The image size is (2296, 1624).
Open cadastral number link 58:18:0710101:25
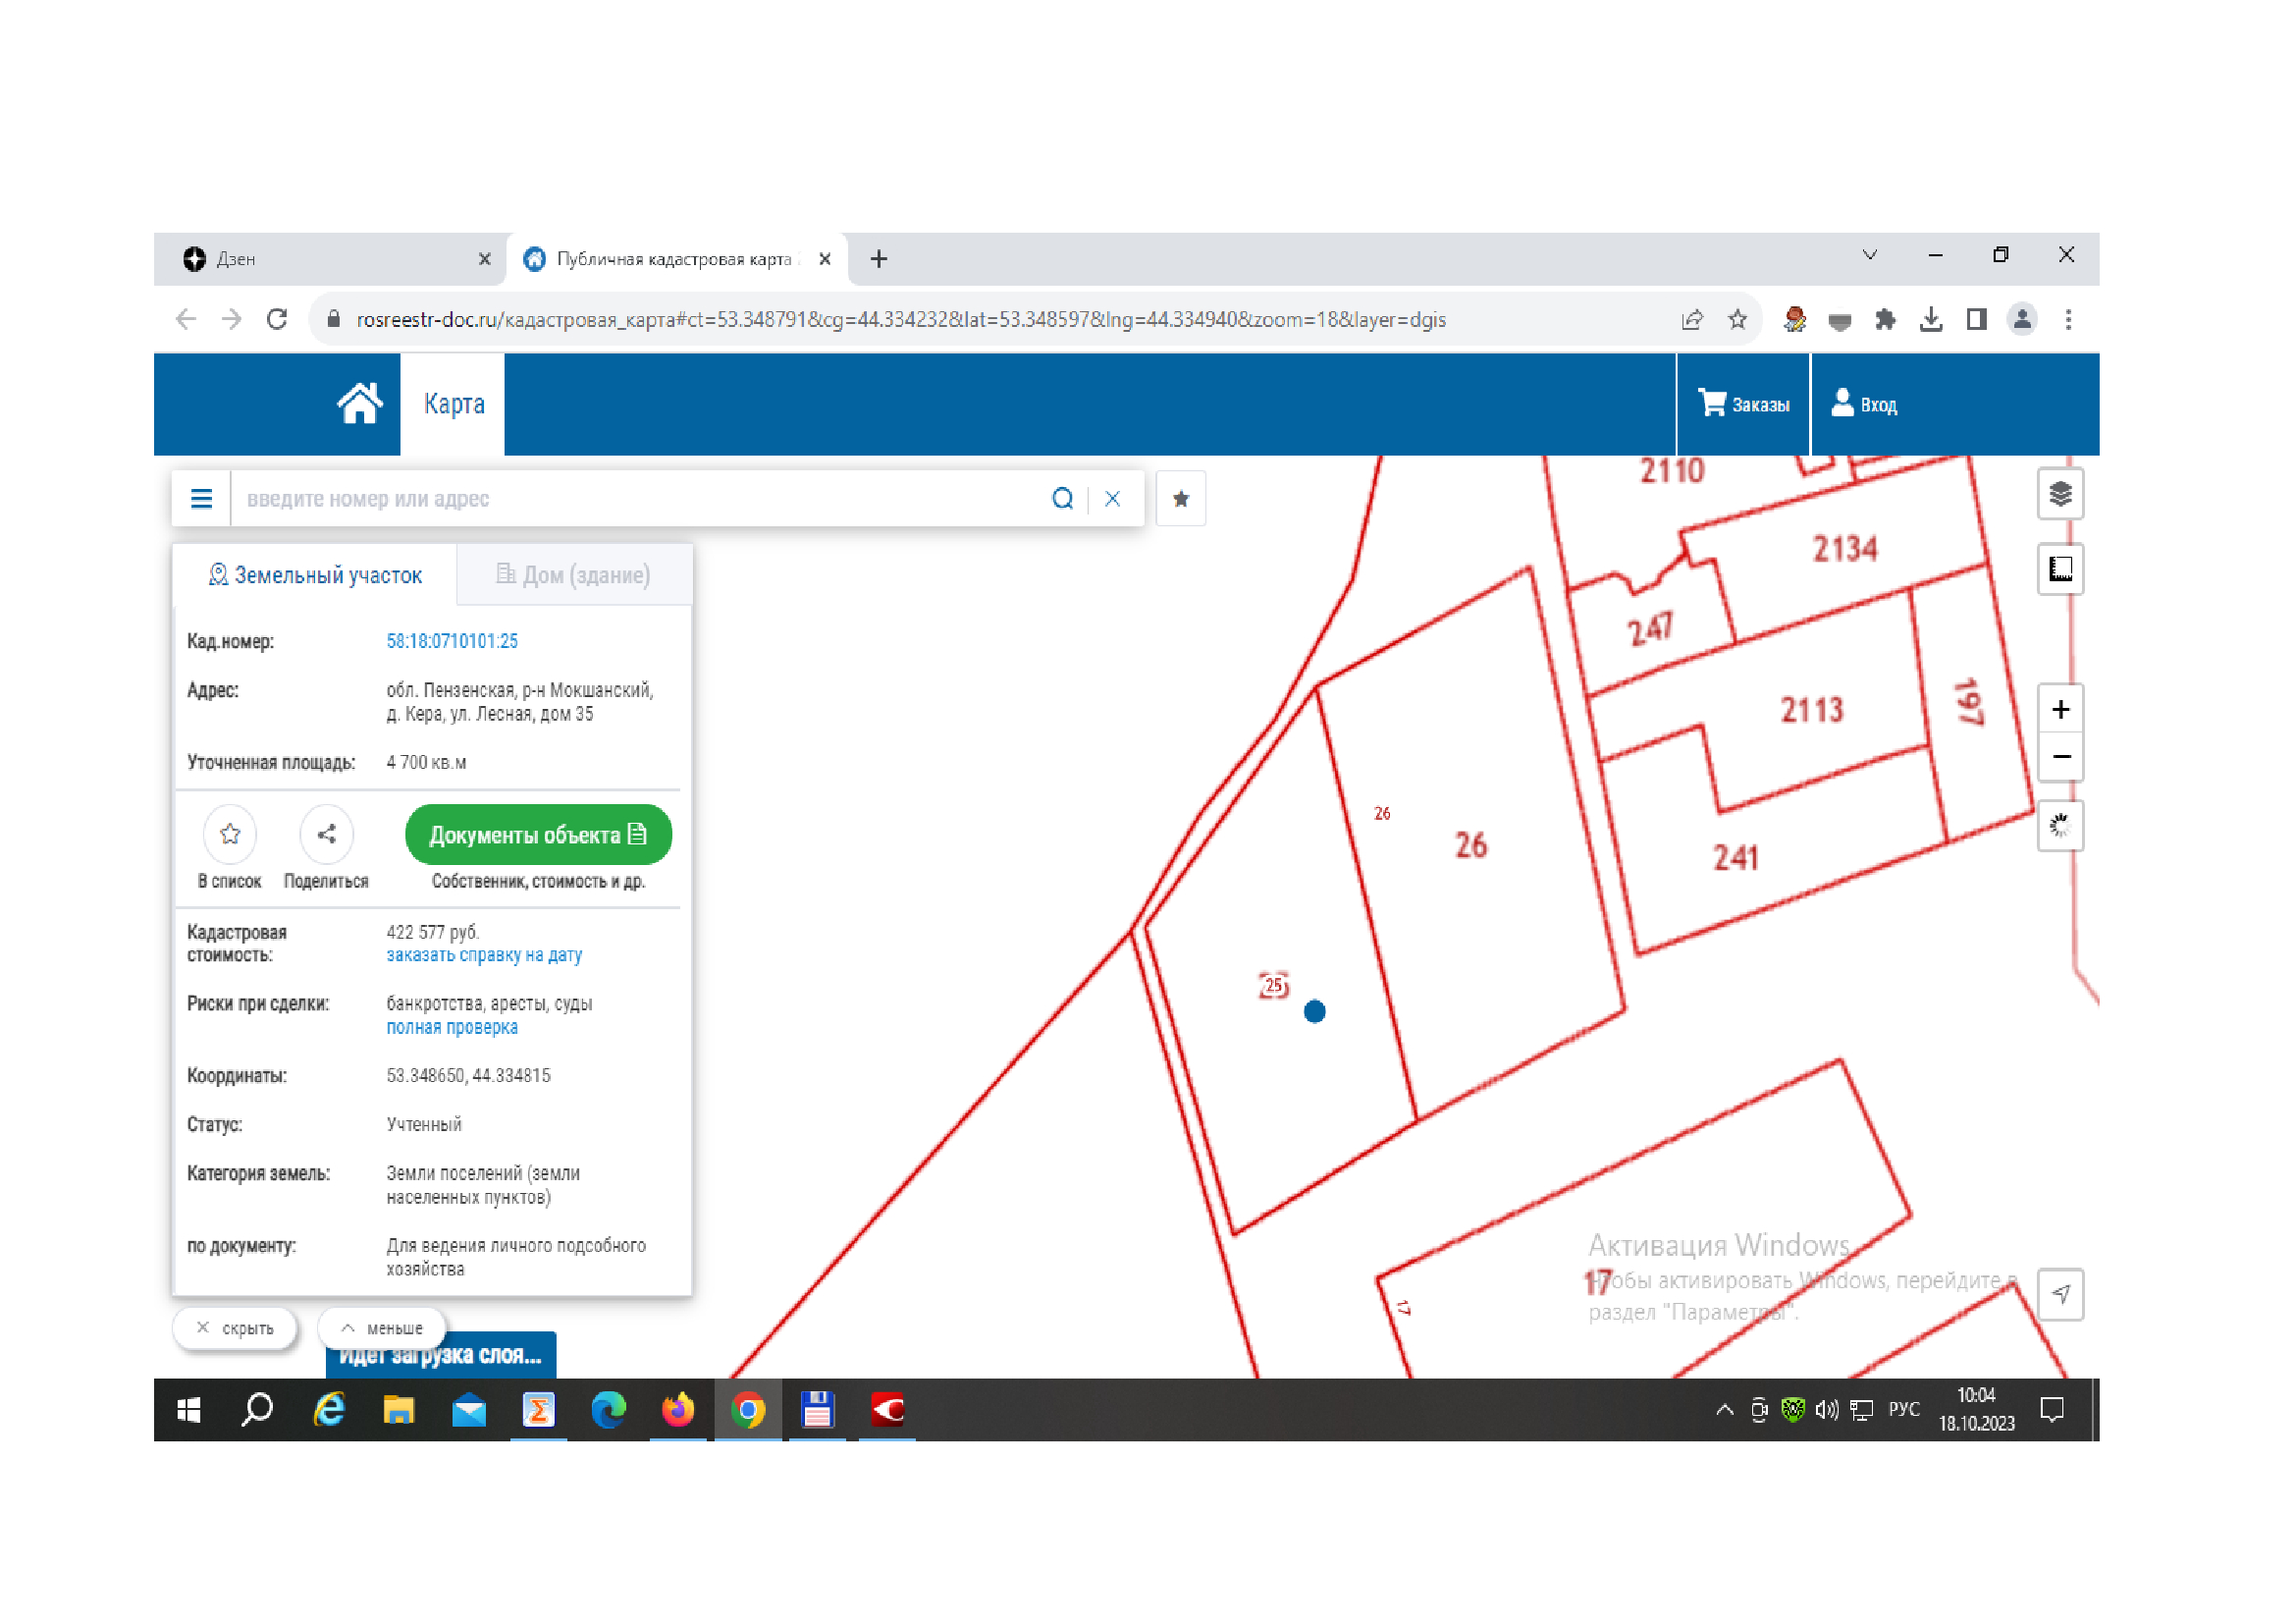452,641
